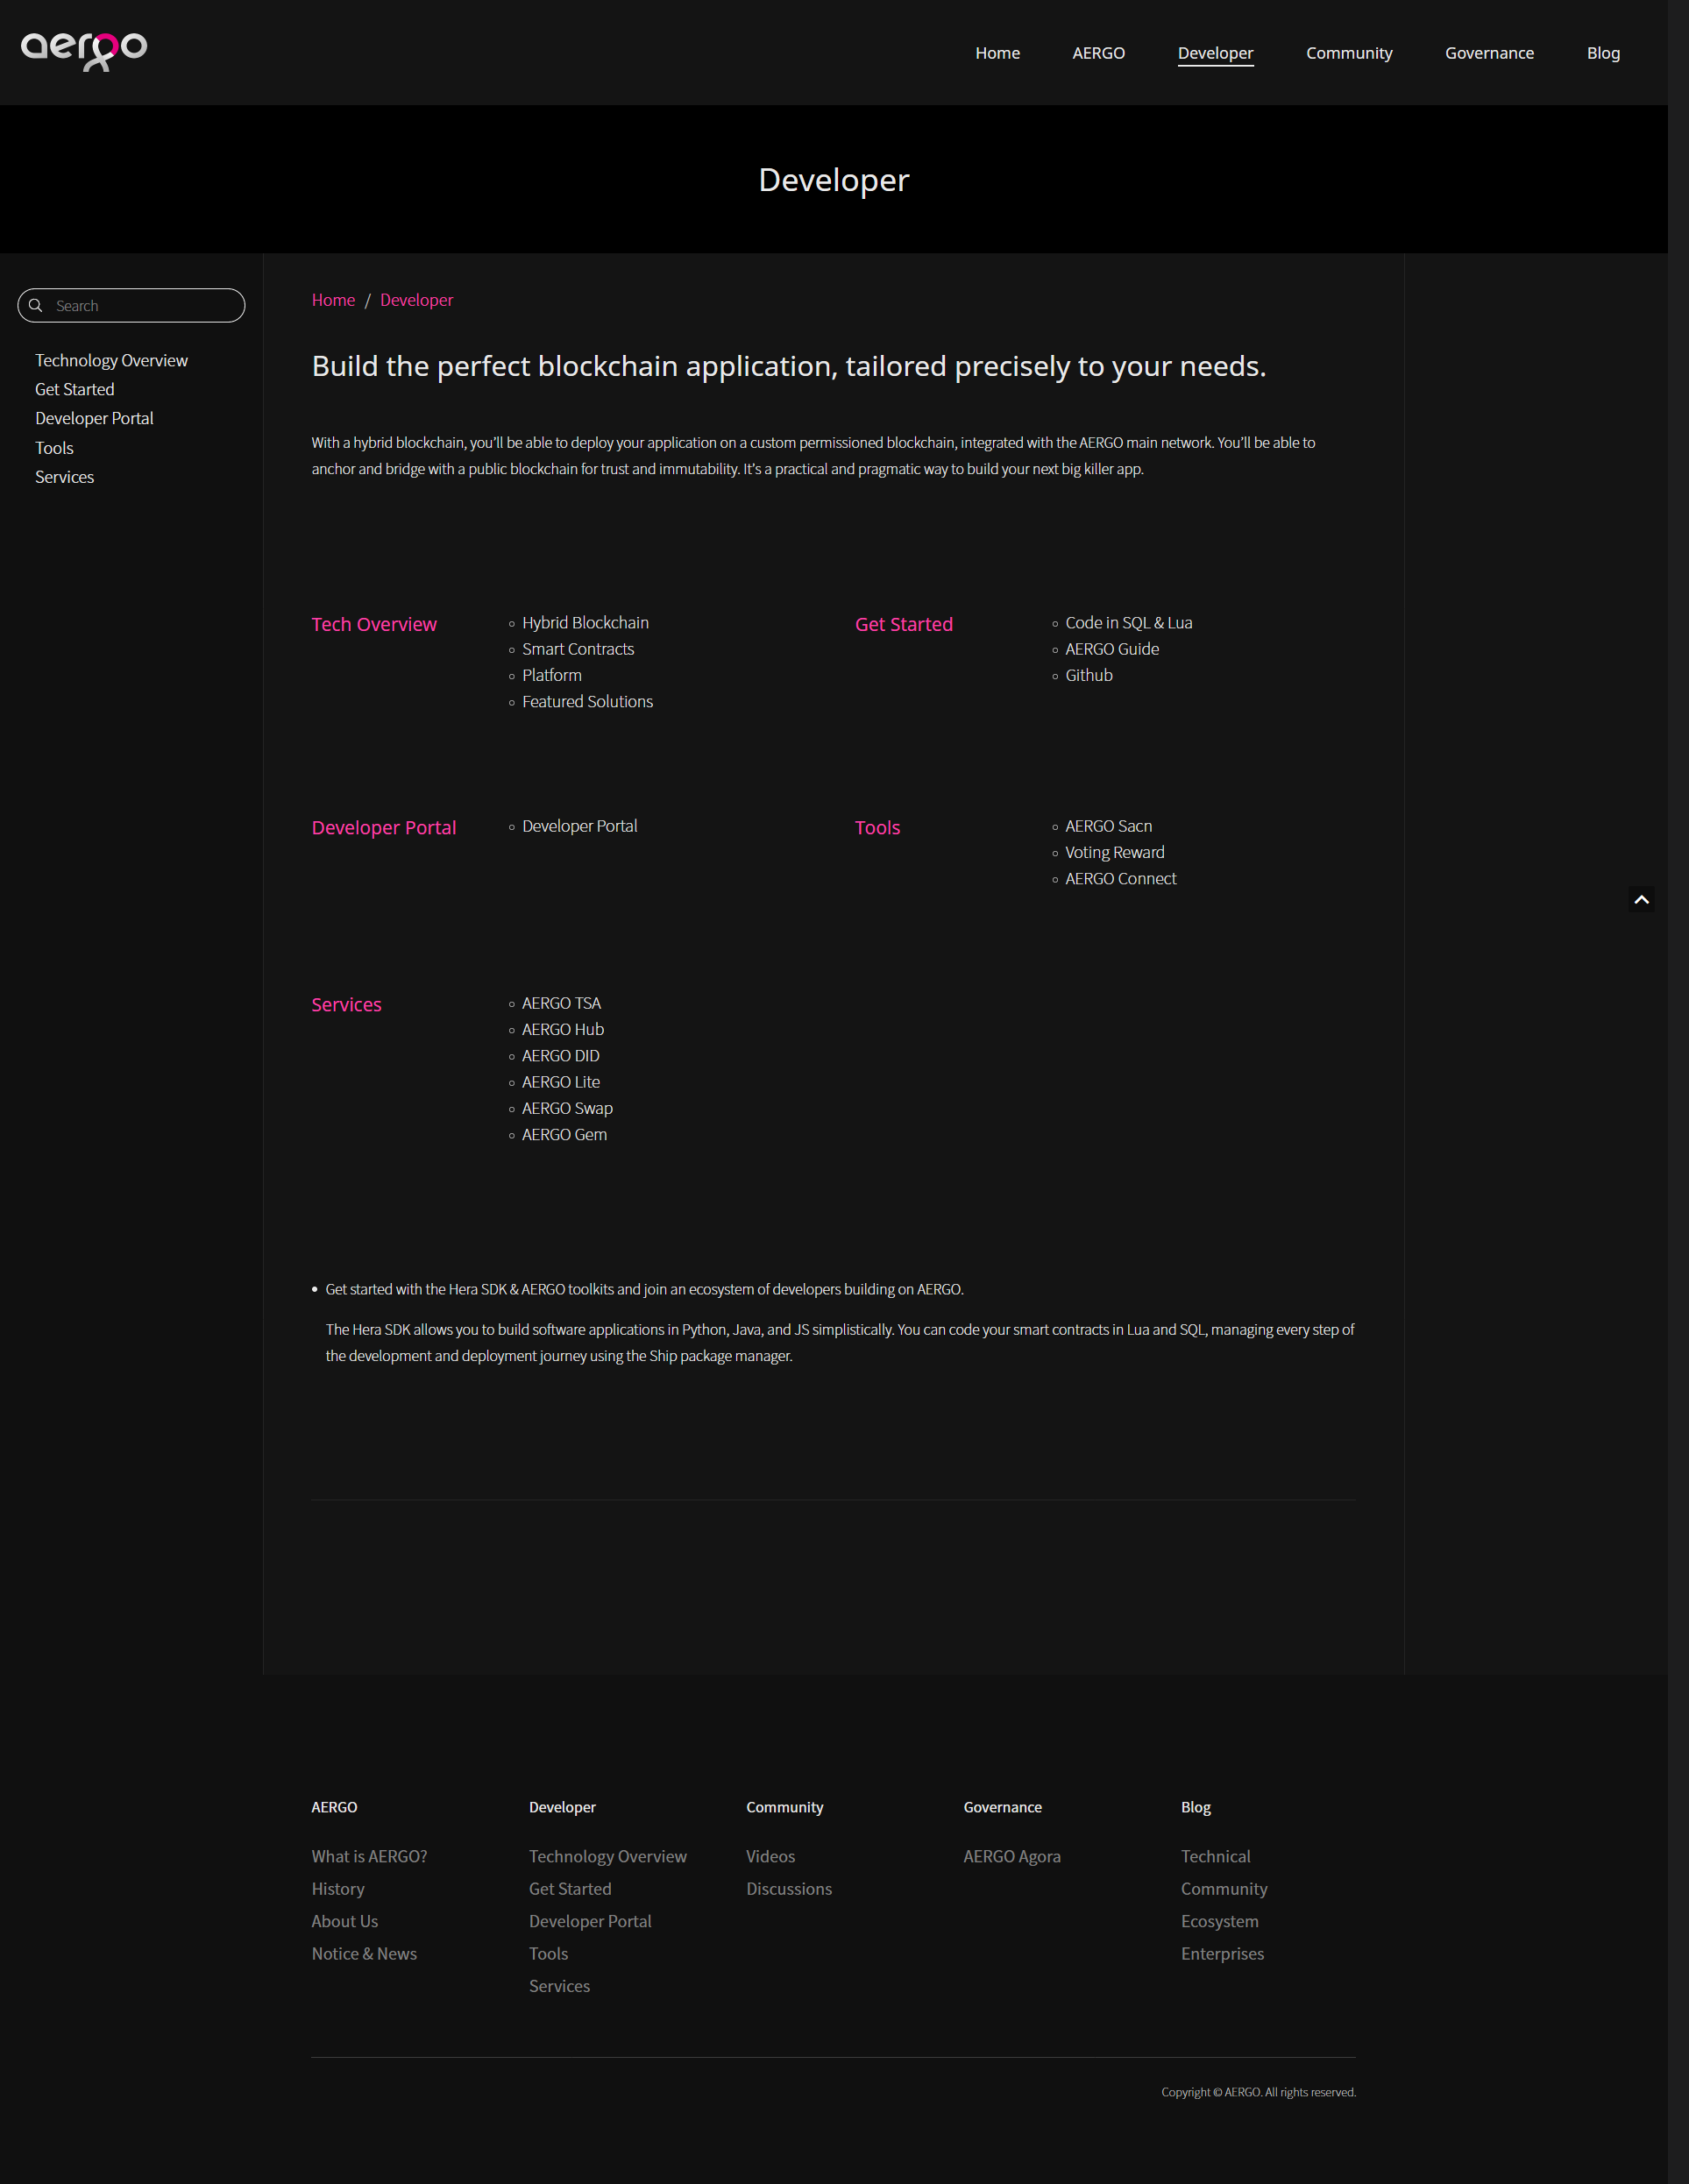This screenshot has height=2184, width=1689.
Task: Open Services in the footer Developer column
Action: [559, 1986]
